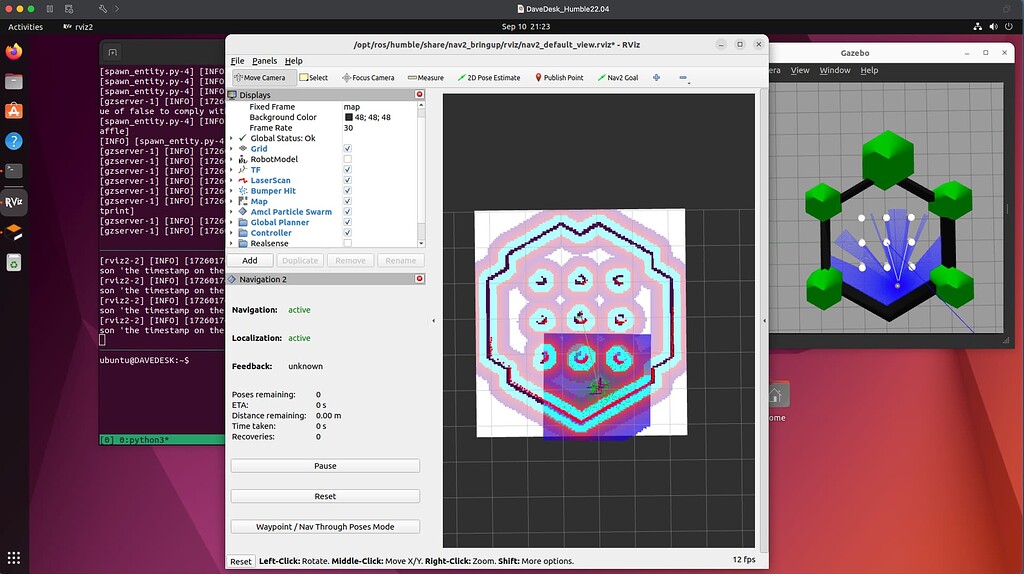Expand the Grid display row

[231, 149]
